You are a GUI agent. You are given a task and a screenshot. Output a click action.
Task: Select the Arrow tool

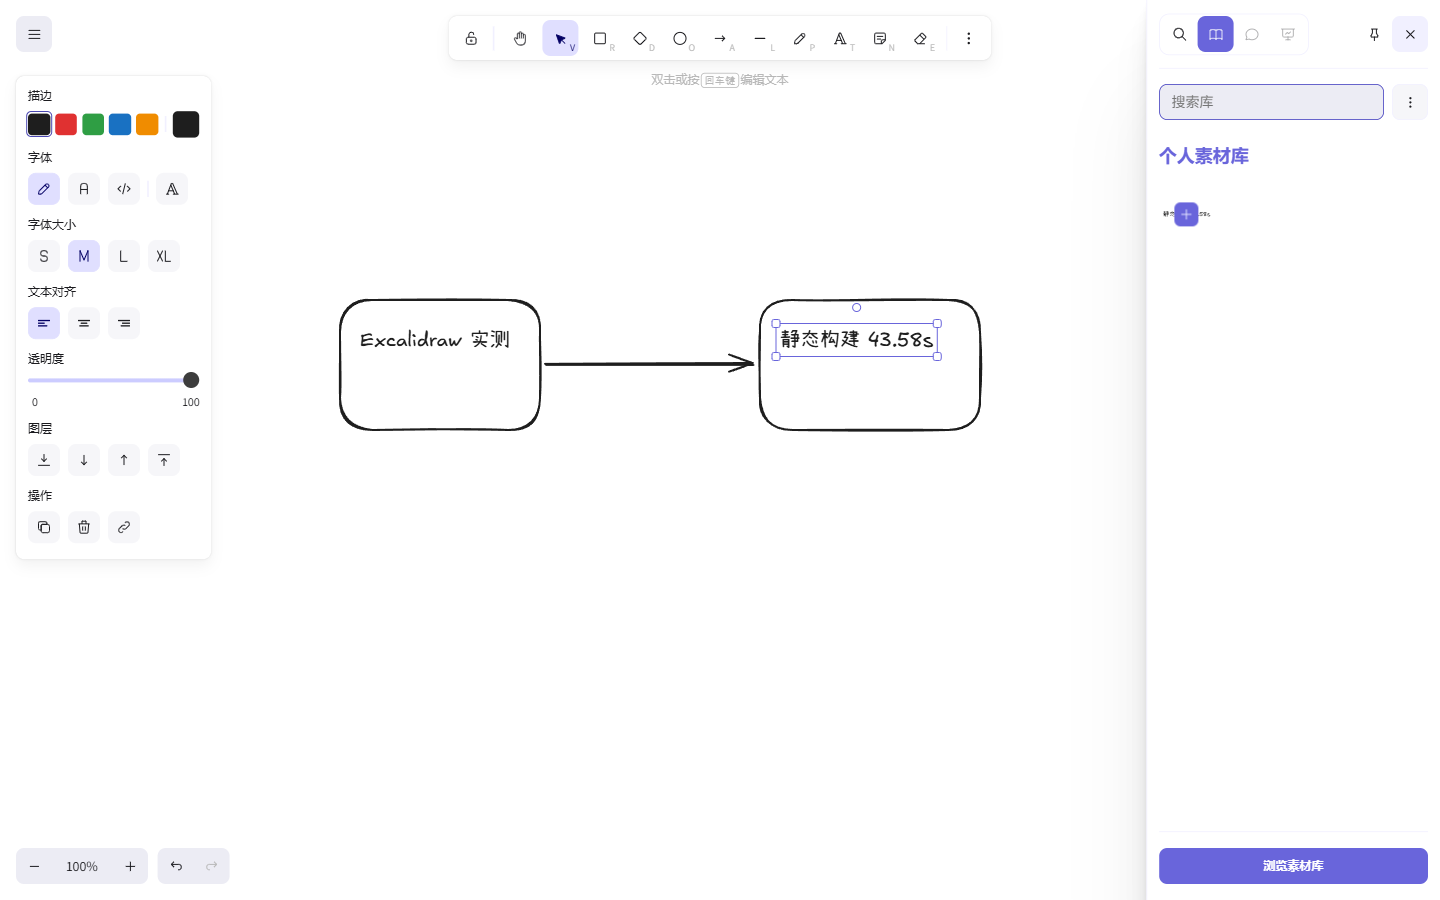(720, 39)
